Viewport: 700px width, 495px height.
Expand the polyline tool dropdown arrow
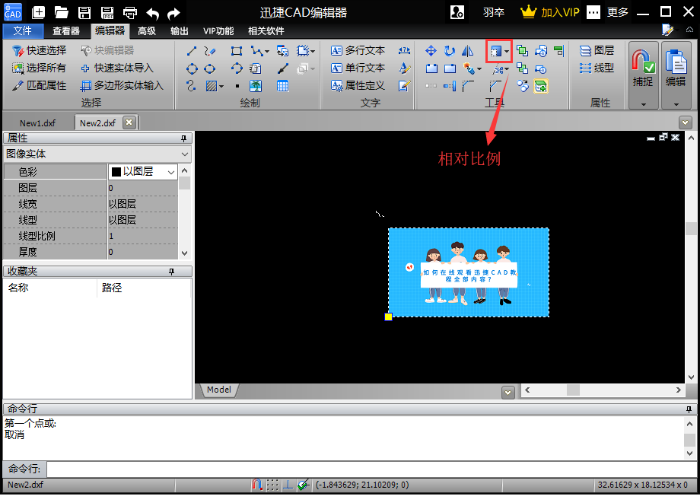tap(267, 51)
